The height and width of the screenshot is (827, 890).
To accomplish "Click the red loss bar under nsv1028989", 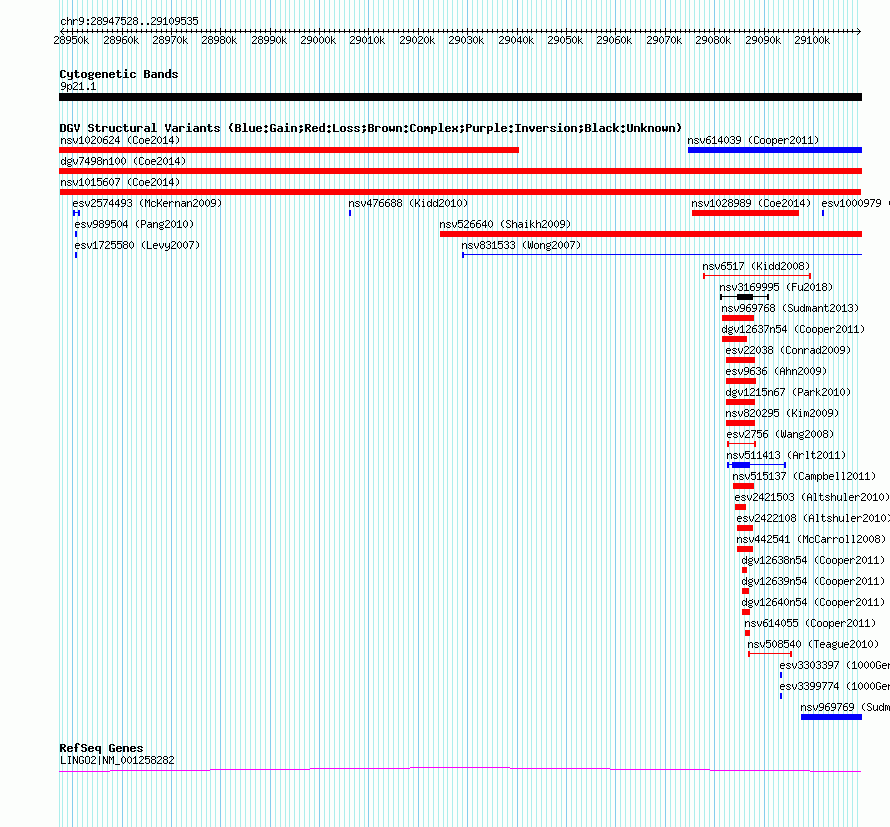I will coord(745,213).
